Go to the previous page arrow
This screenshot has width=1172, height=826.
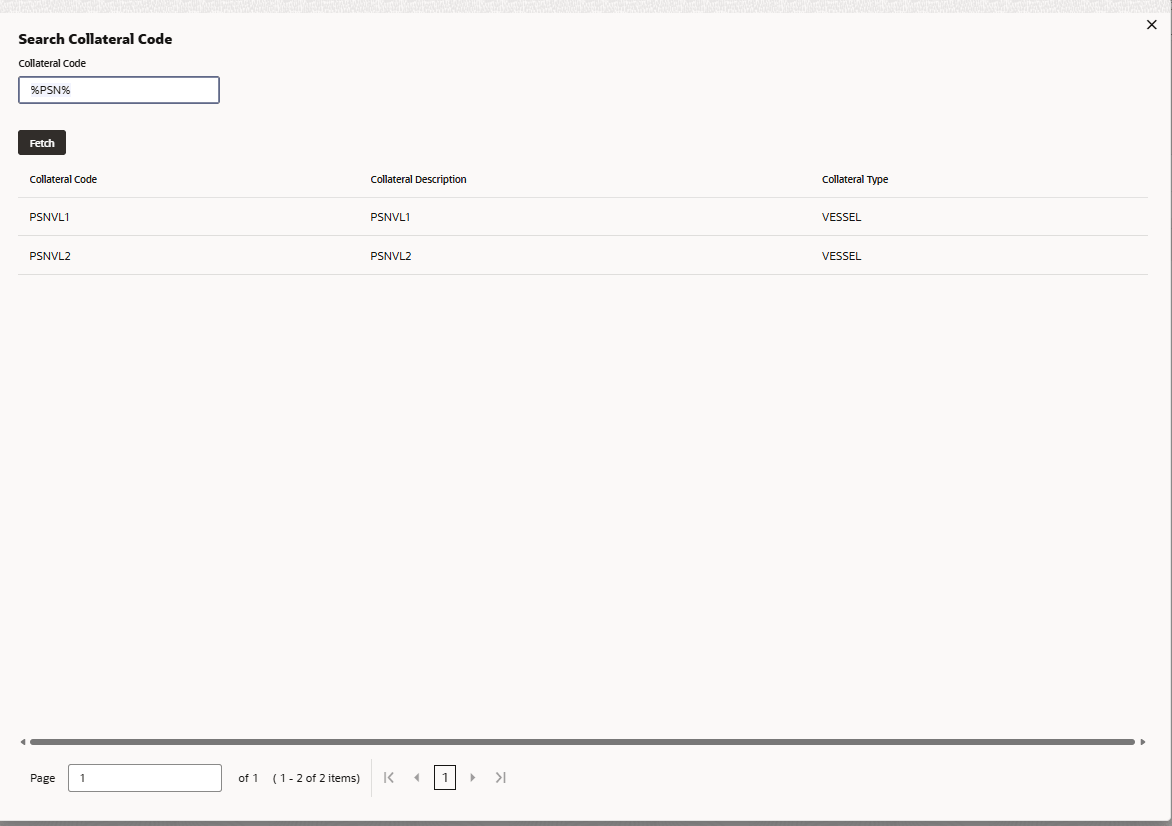pos(416,777)
